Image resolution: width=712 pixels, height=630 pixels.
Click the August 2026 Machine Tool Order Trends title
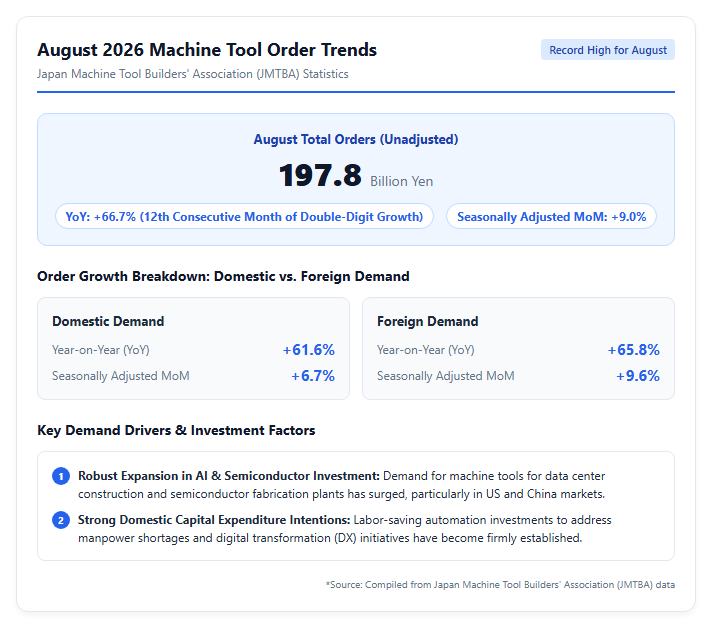pyautogui.click(x=207, y=50)
